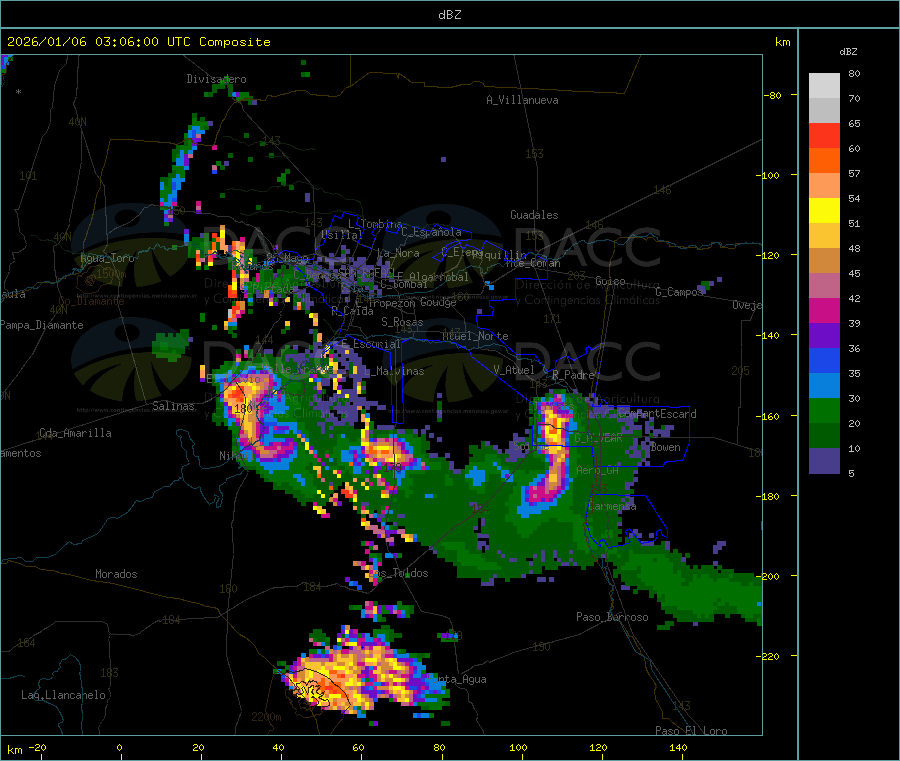Click the Salinas map label
The width and height of the screenshot is (900, 761).
coord(173,406)
